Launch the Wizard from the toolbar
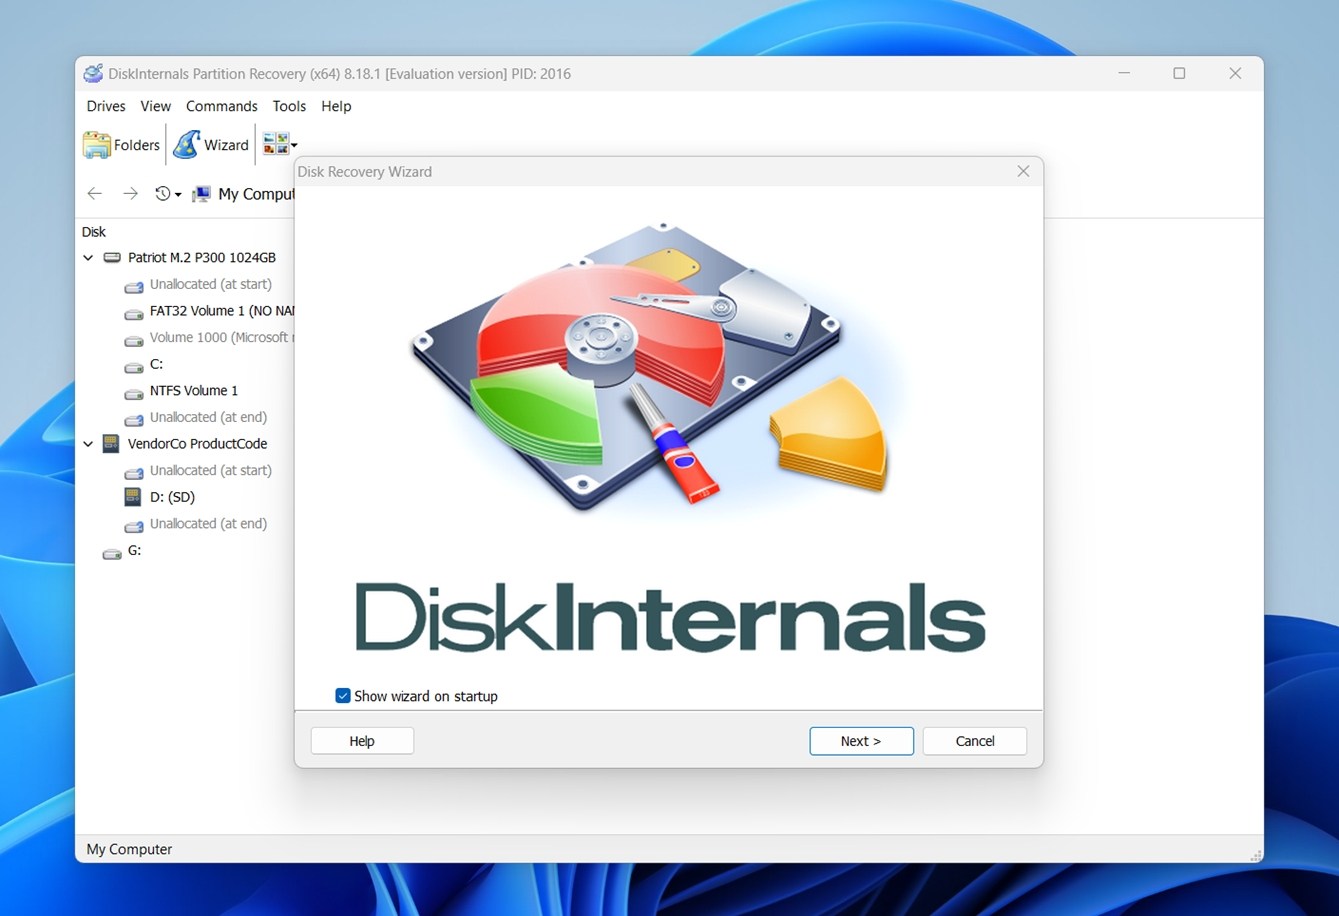This screenshot has height=916, width=1339. click(211, 145)
